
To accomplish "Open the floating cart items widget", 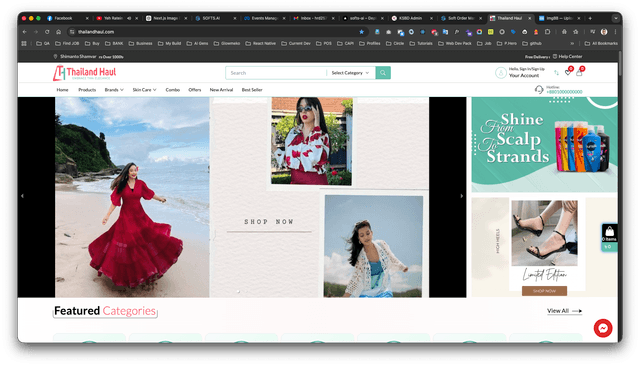I will point(609,237).
